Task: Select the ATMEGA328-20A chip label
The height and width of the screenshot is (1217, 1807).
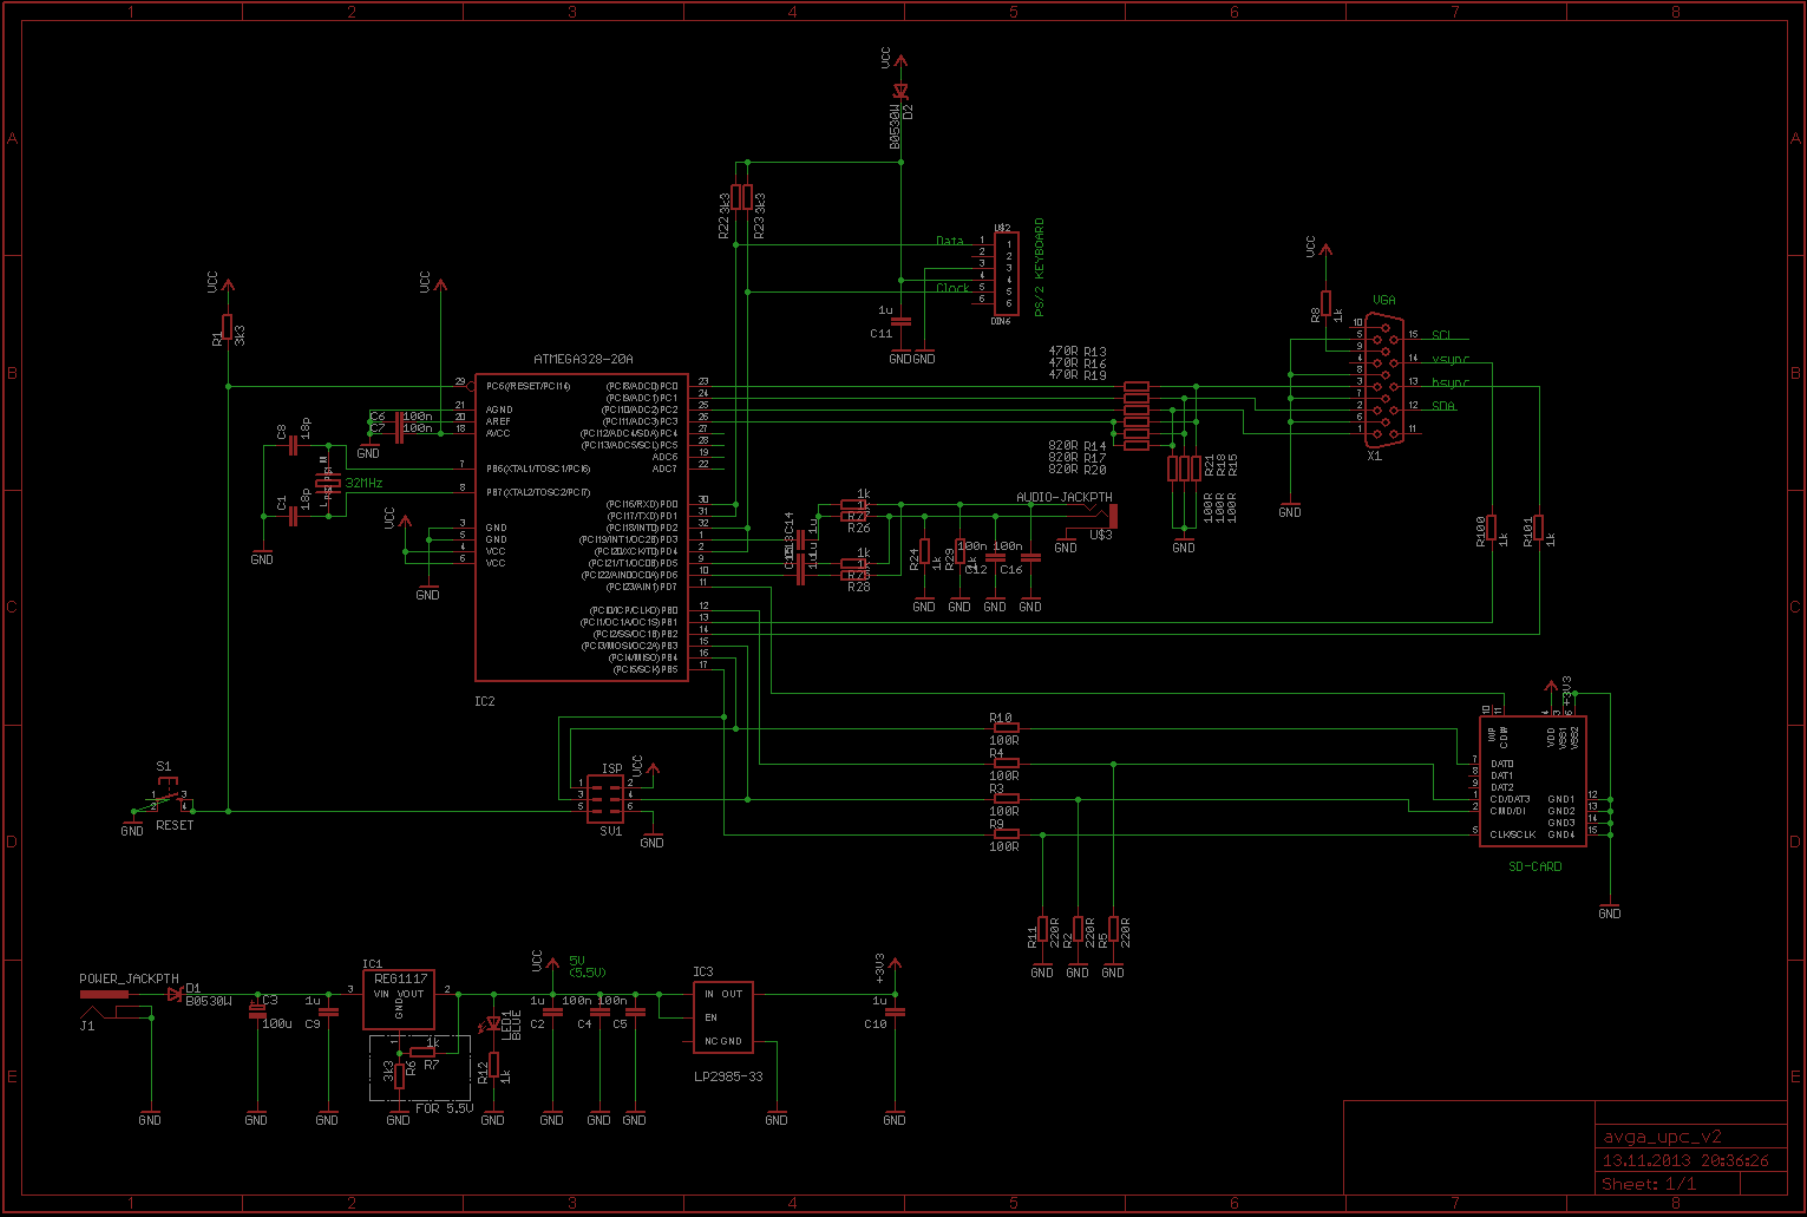Action: (583, 359)
